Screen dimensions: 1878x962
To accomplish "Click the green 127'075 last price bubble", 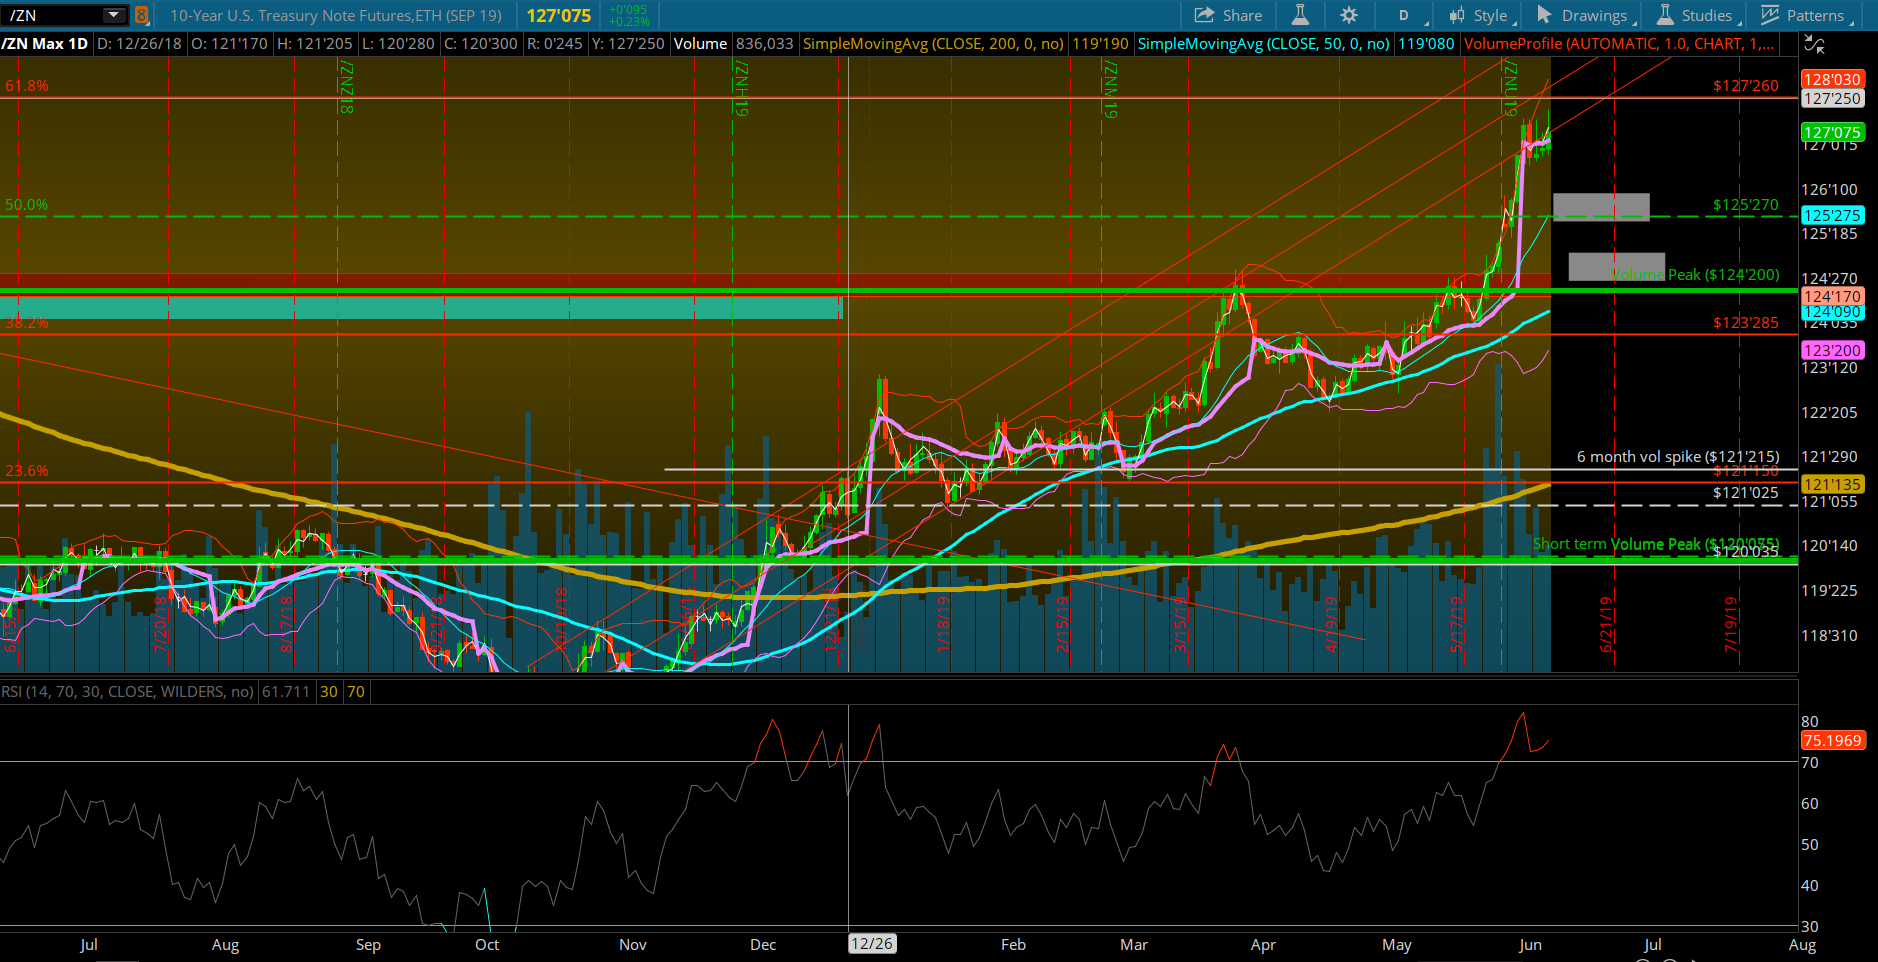I will [x=1832, y=132].
